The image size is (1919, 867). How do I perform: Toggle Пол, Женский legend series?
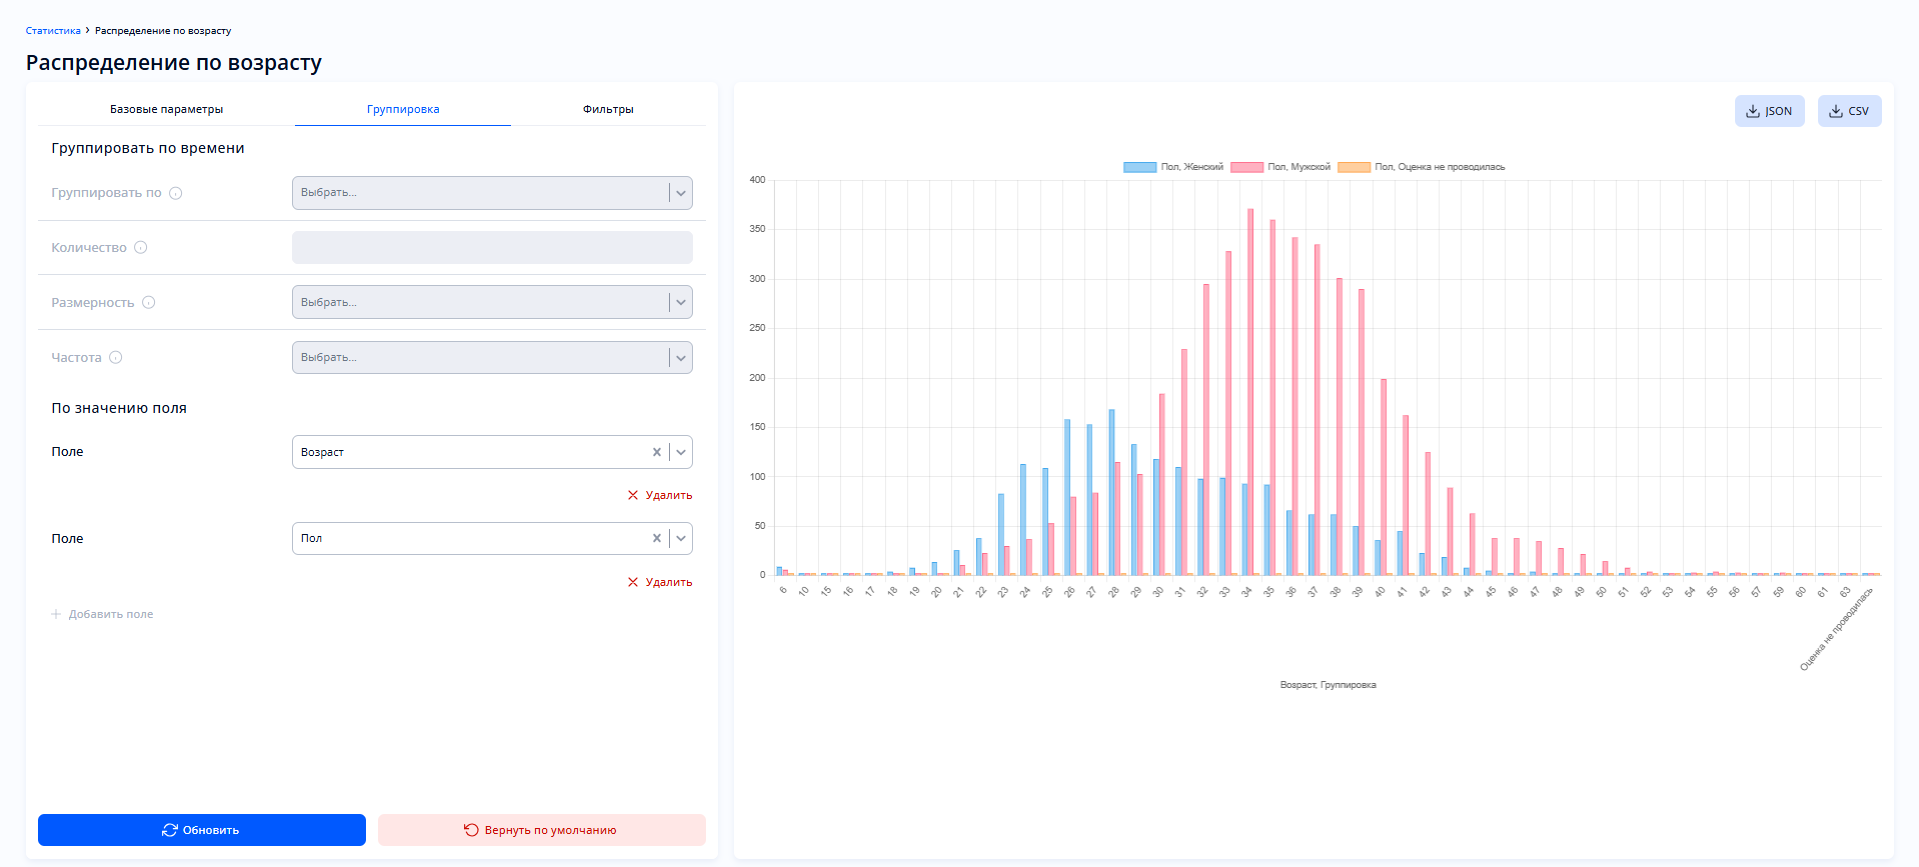pos(1174,167)
